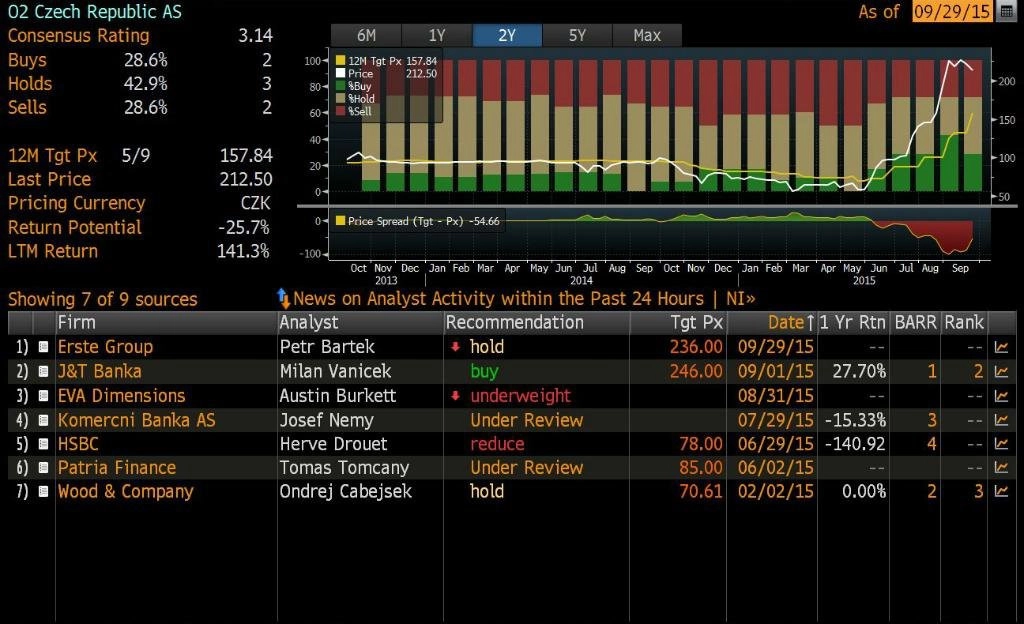Open chart icon for Komercni Banka AS row
Viewport: 1024px width, 624px height.
(x=1001, y=420)
